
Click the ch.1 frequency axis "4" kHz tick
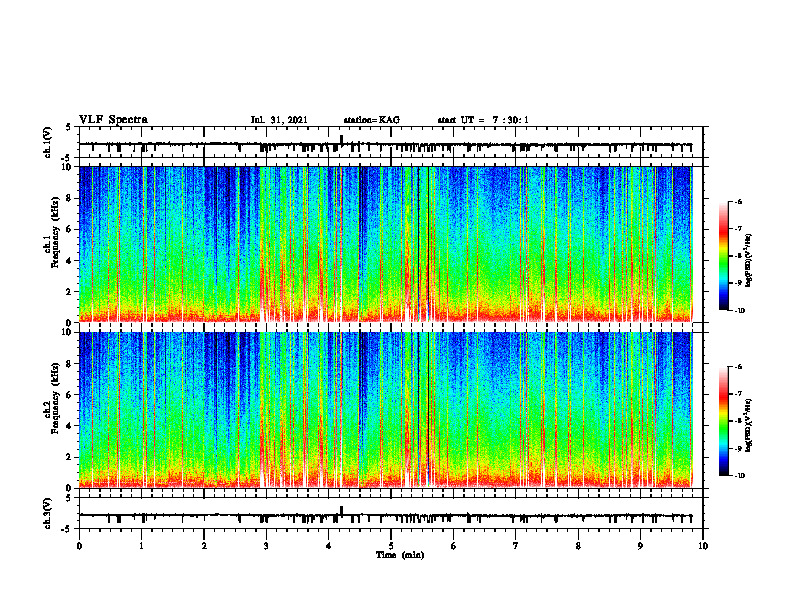[x=69, y=261]
